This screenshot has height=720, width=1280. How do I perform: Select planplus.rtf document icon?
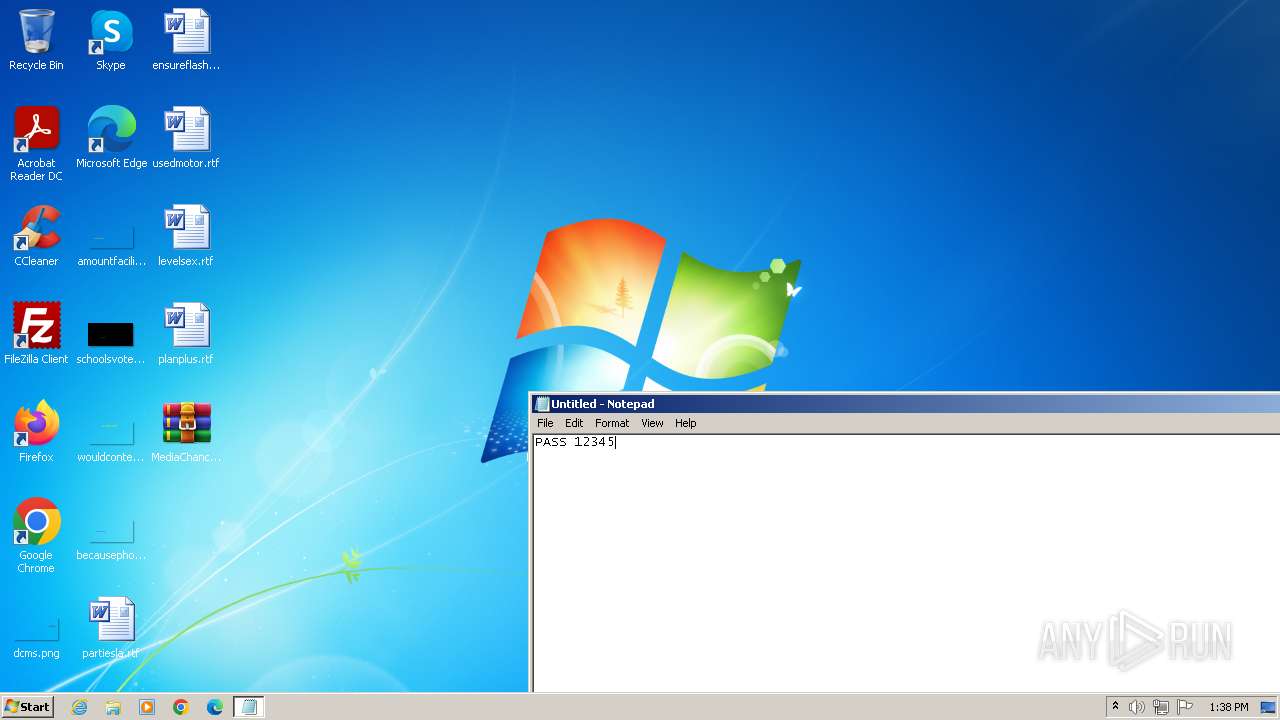[186, 334]
